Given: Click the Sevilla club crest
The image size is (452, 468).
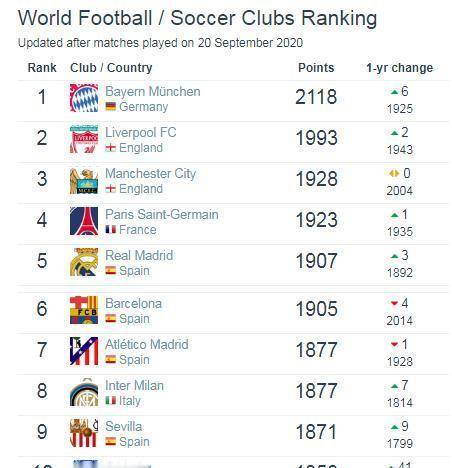Looking at the screenshot, I should click(x=84, y=433).
